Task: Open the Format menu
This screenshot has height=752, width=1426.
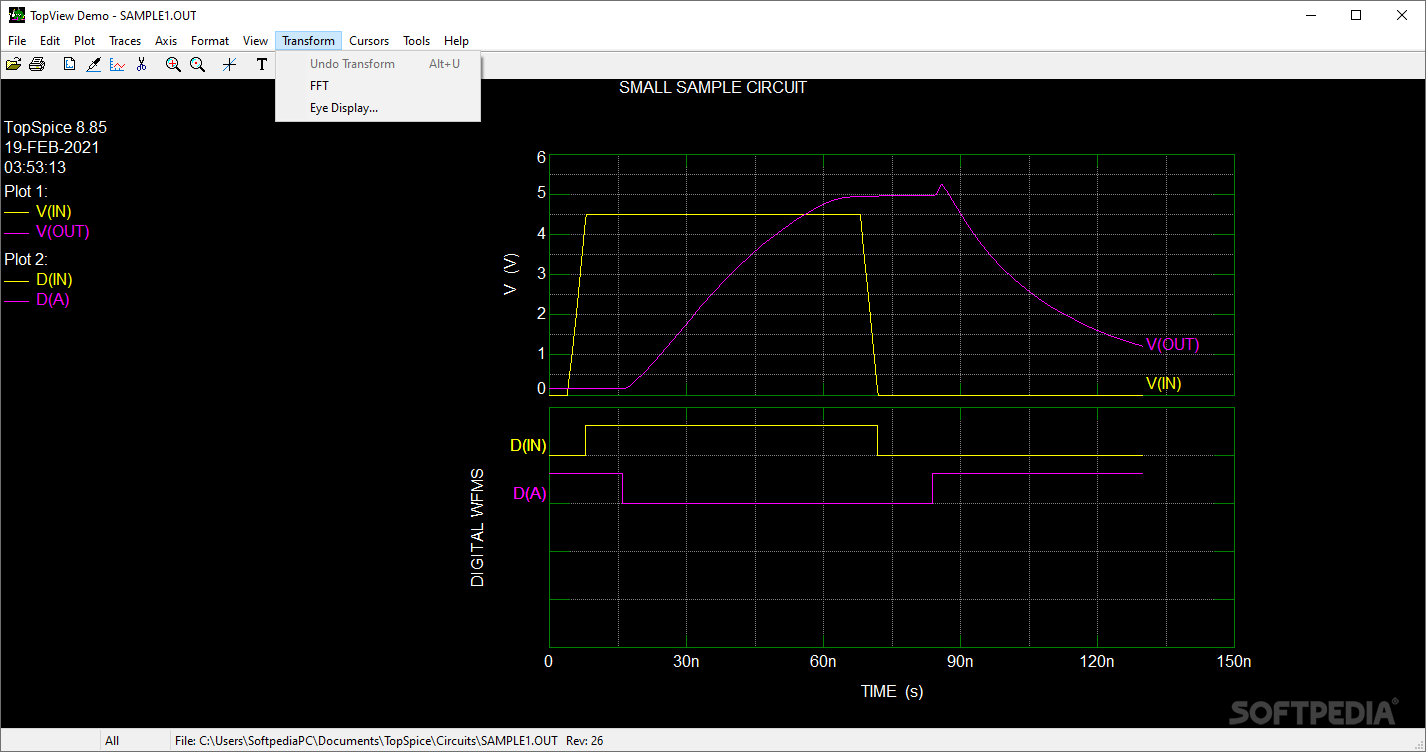Action: click(210, 41)
